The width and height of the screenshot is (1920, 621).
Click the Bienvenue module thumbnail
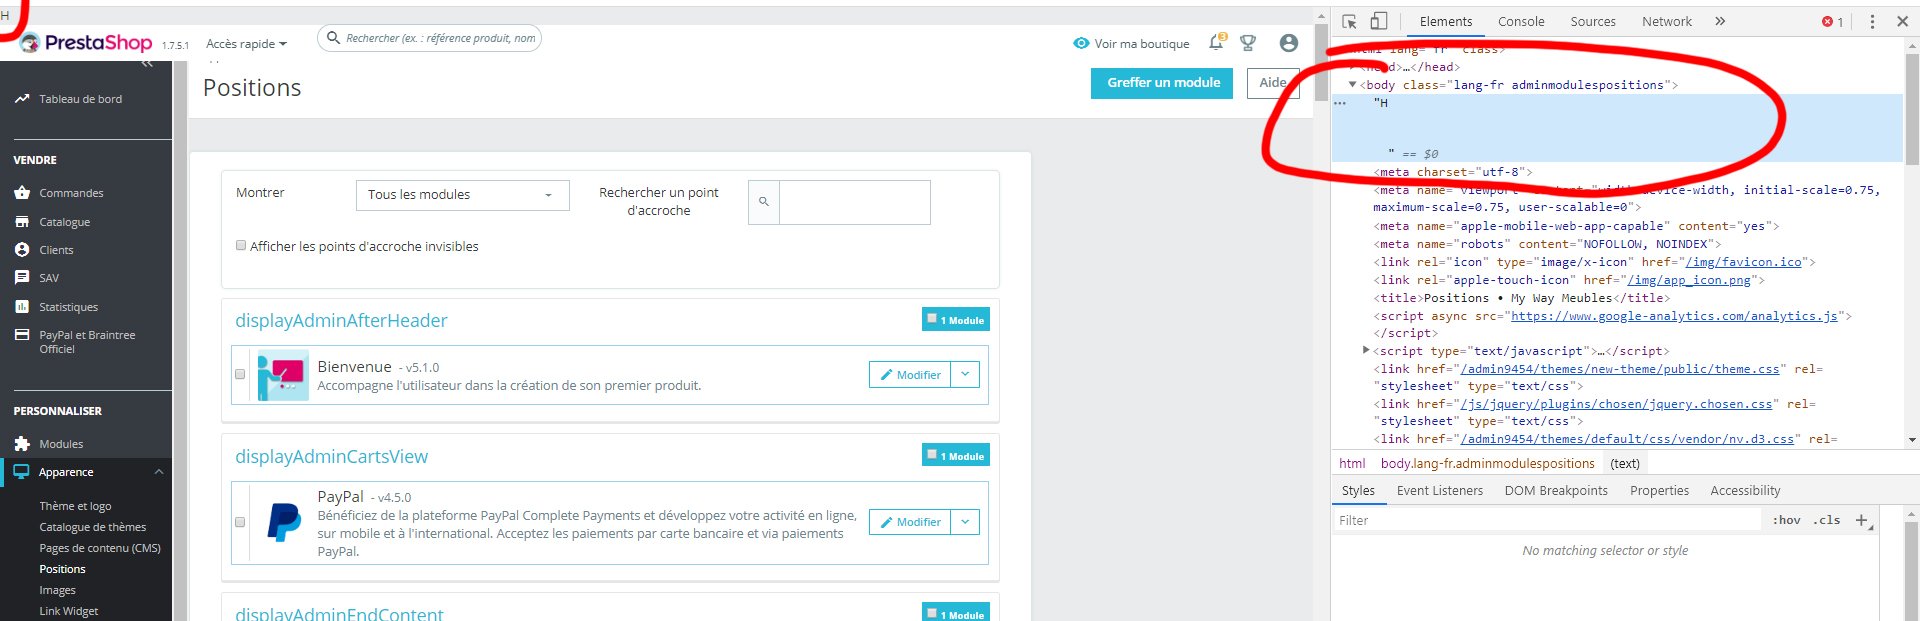[283, 376]
